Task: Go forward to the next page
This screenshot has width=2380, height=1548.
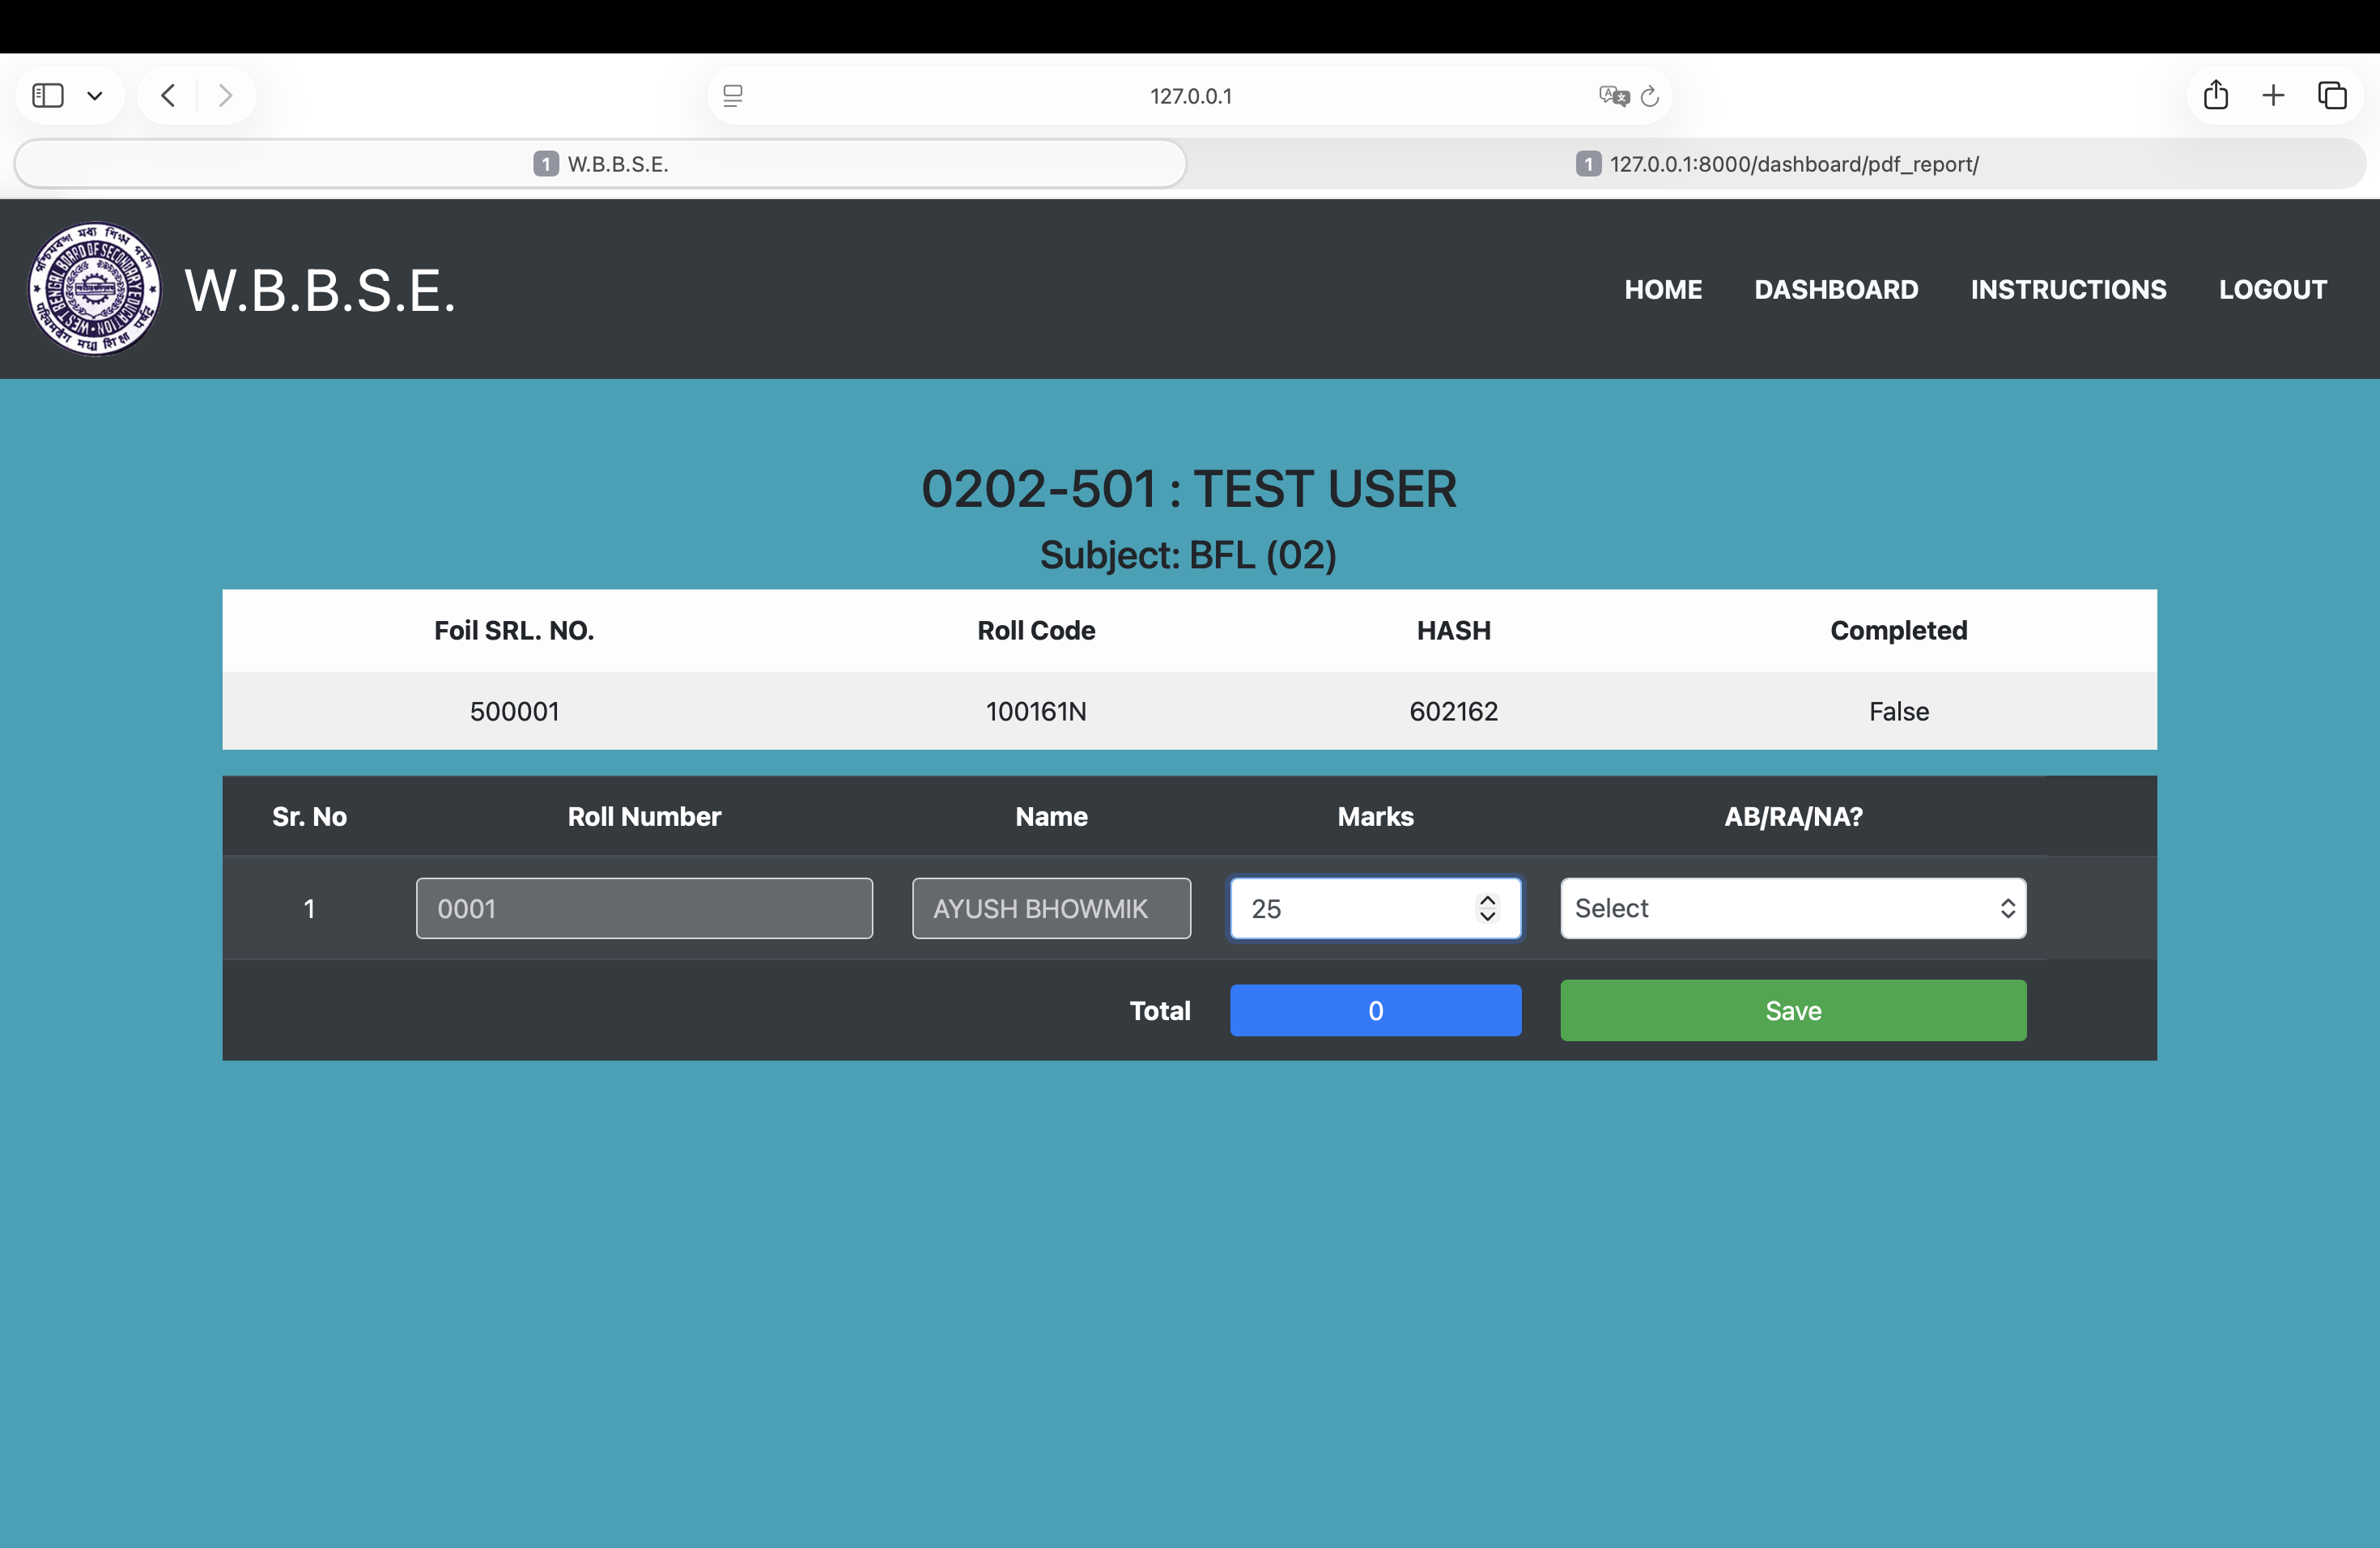Action: click(225, 96)
